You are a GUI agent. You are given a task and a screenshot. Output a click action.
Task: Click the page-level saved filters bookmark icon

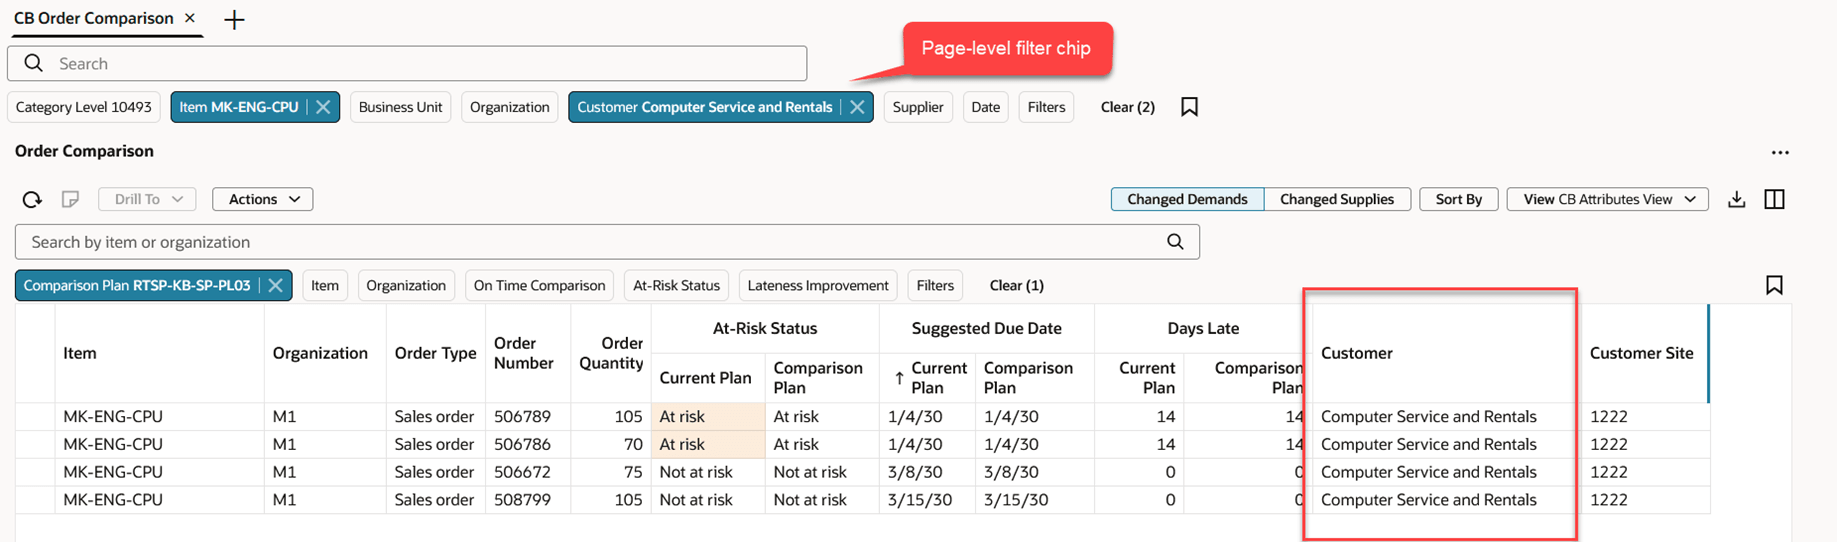click(x=1189, y=107)
